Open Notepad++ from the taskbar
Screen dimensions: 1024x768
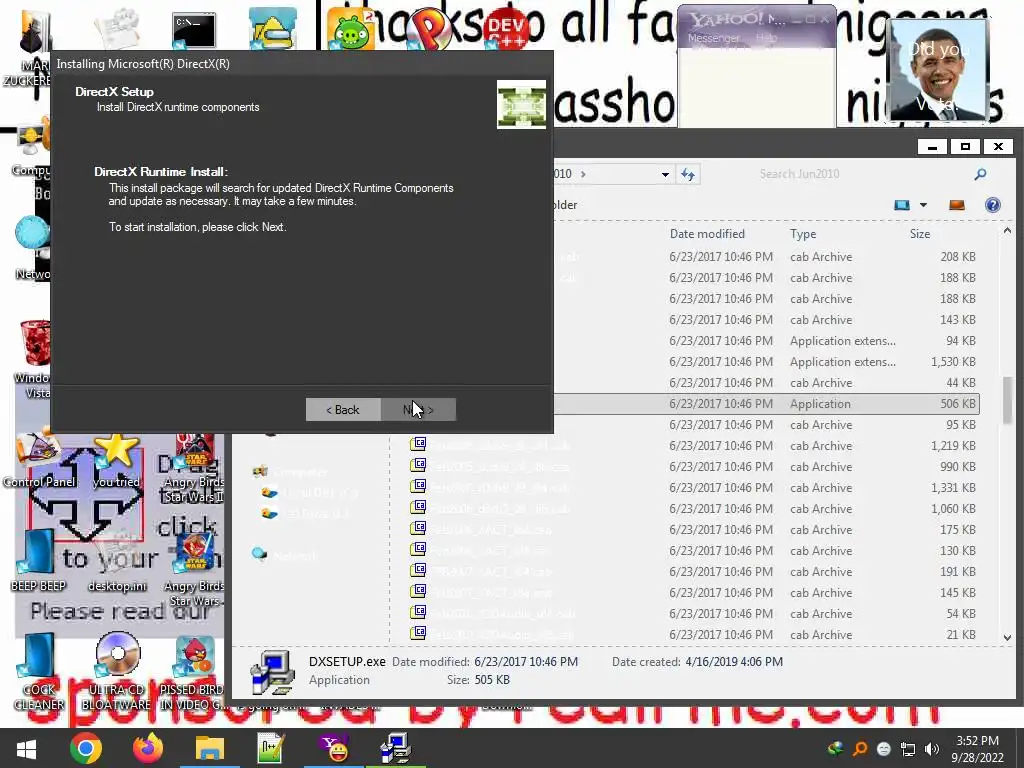point(270,748)
